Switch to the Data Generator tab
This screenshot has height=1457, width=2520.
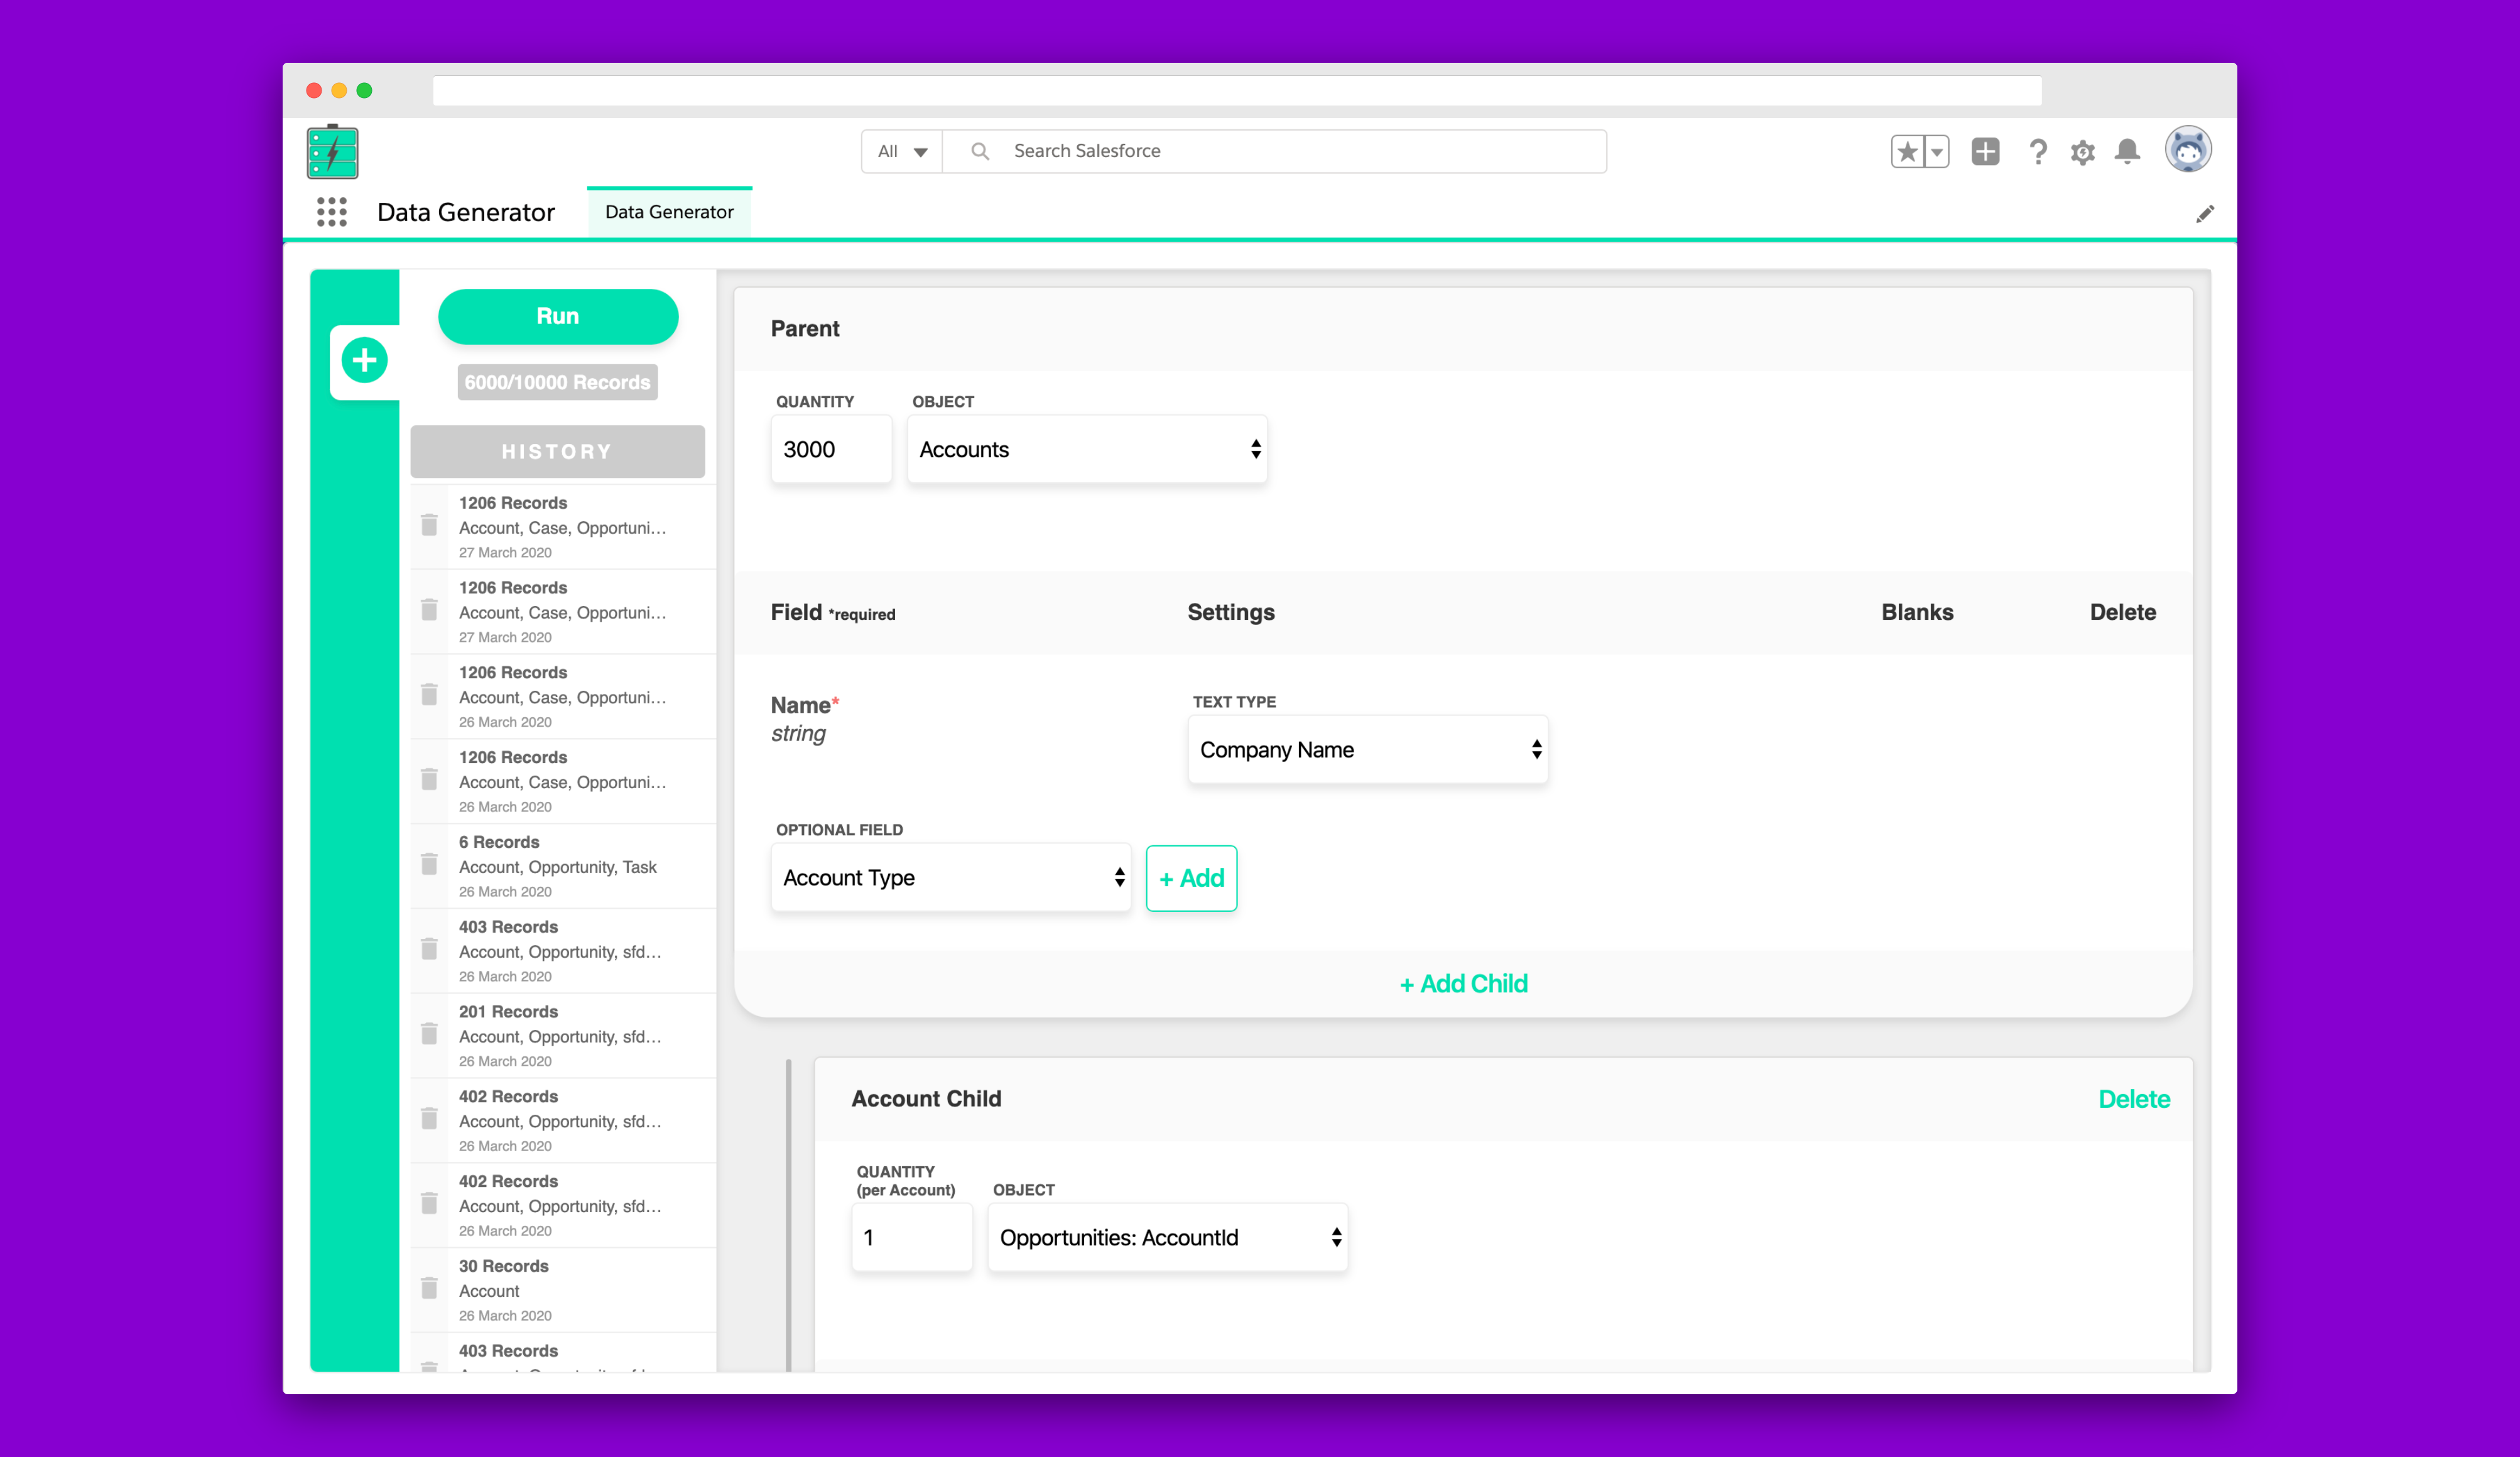pos(669,211)
